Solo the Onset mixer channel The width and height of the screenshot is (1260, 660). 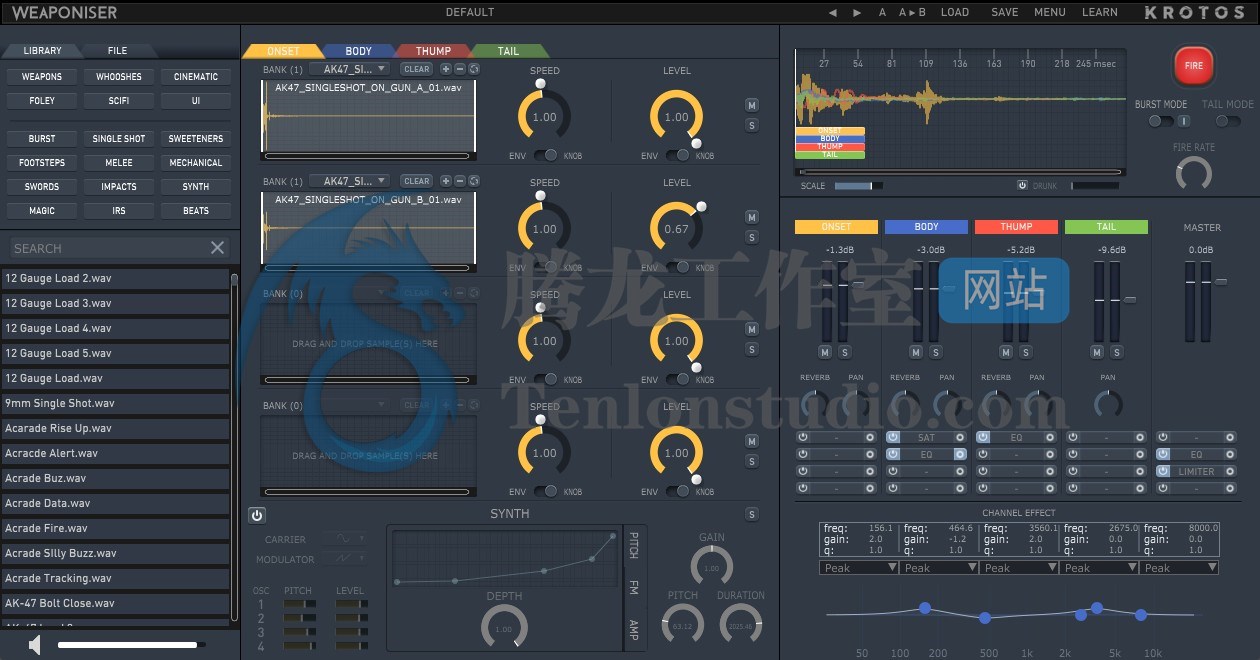845,352
